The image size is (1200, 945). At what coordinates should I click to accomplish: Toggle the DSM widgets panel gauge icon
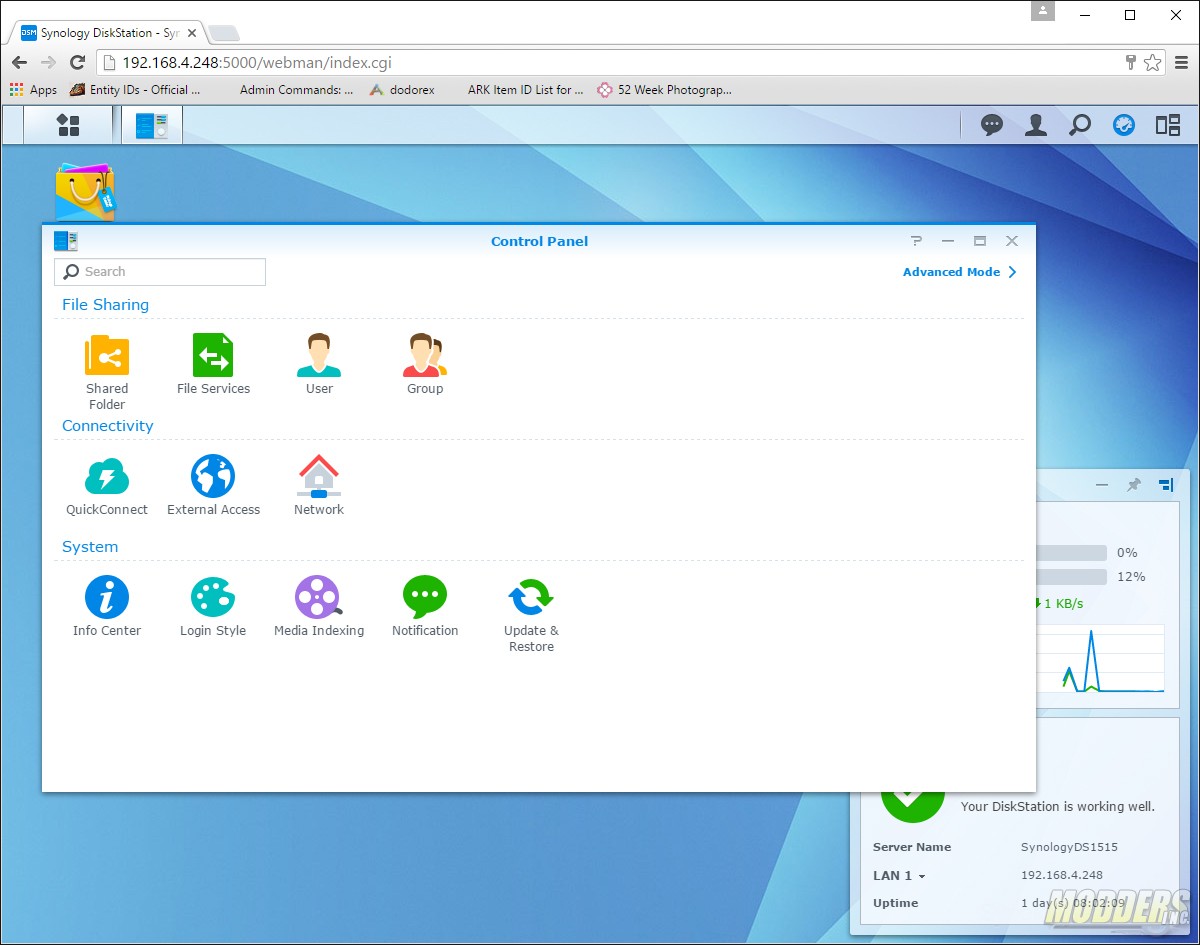click(1124, 125)
